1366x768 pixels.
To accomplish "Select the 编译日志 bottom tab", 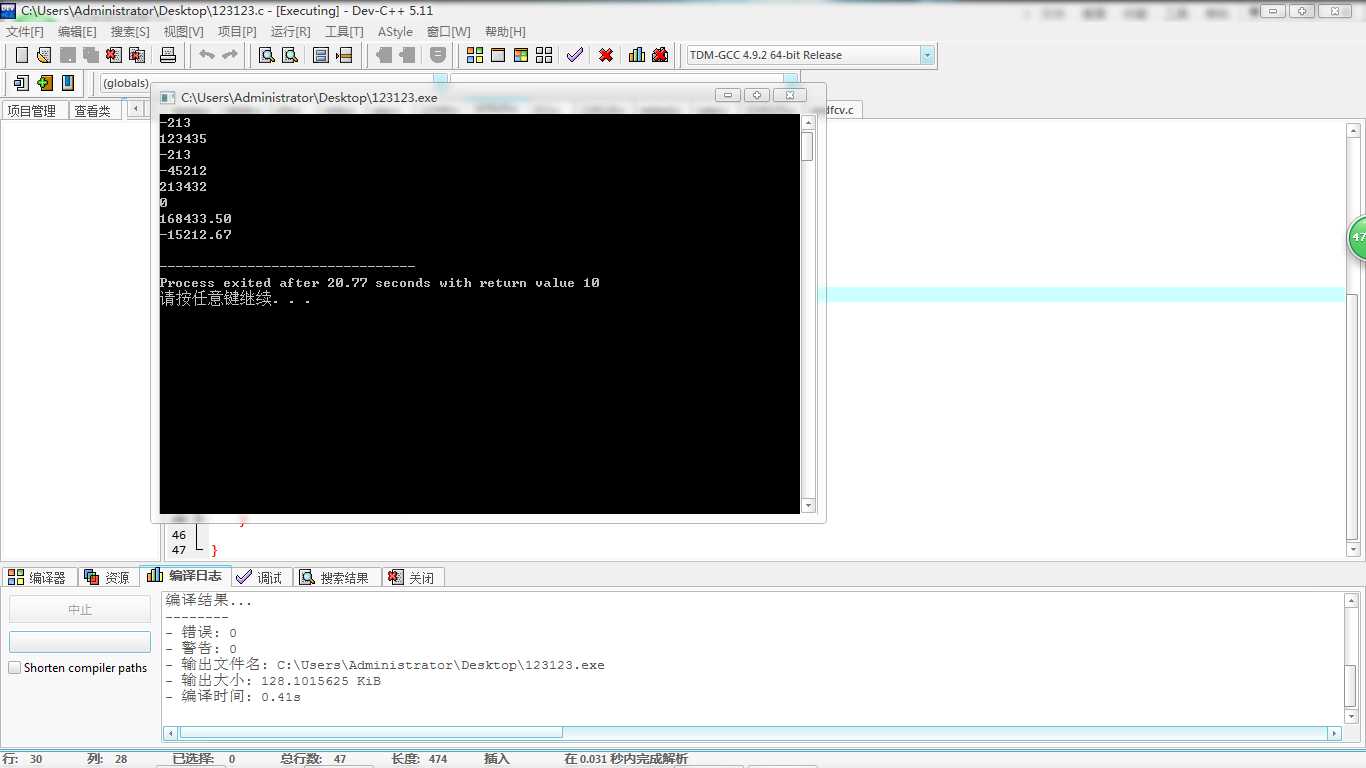I will [x=185, y=576].
